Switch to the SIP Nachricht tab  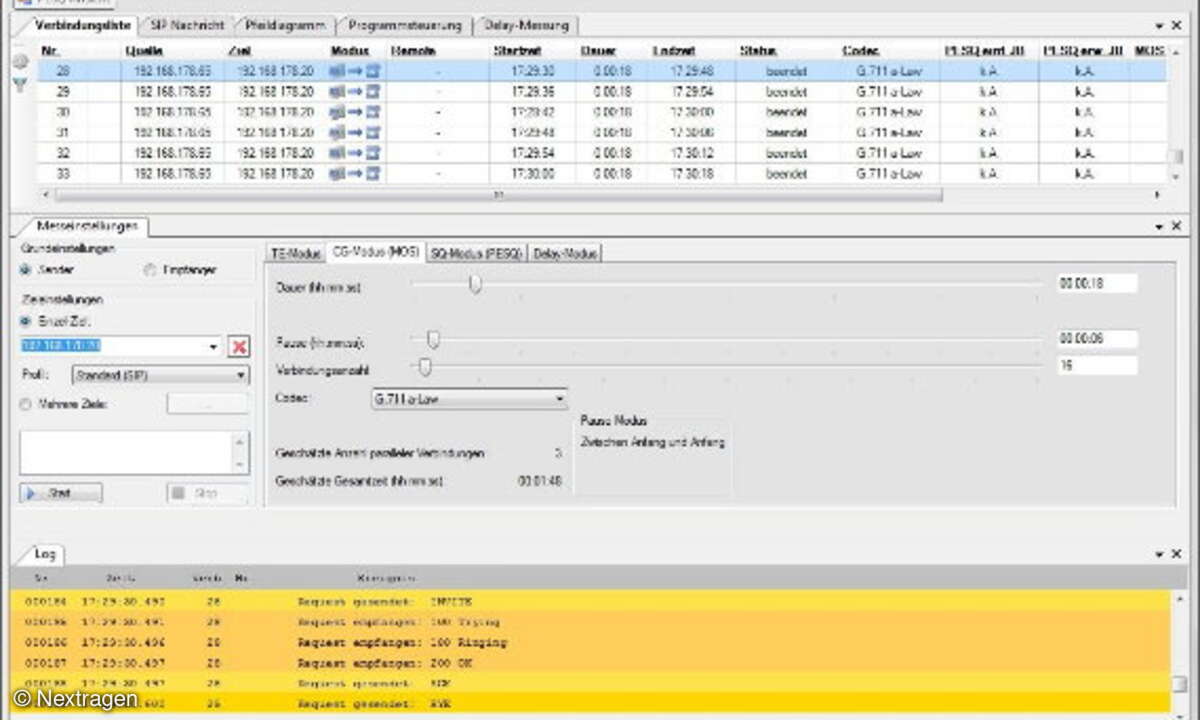(186, 24)
